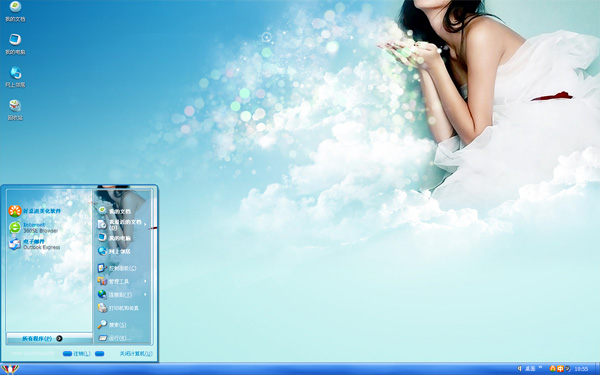Open the 我的文档 desktop icon
600x375 pixels.
15,11
